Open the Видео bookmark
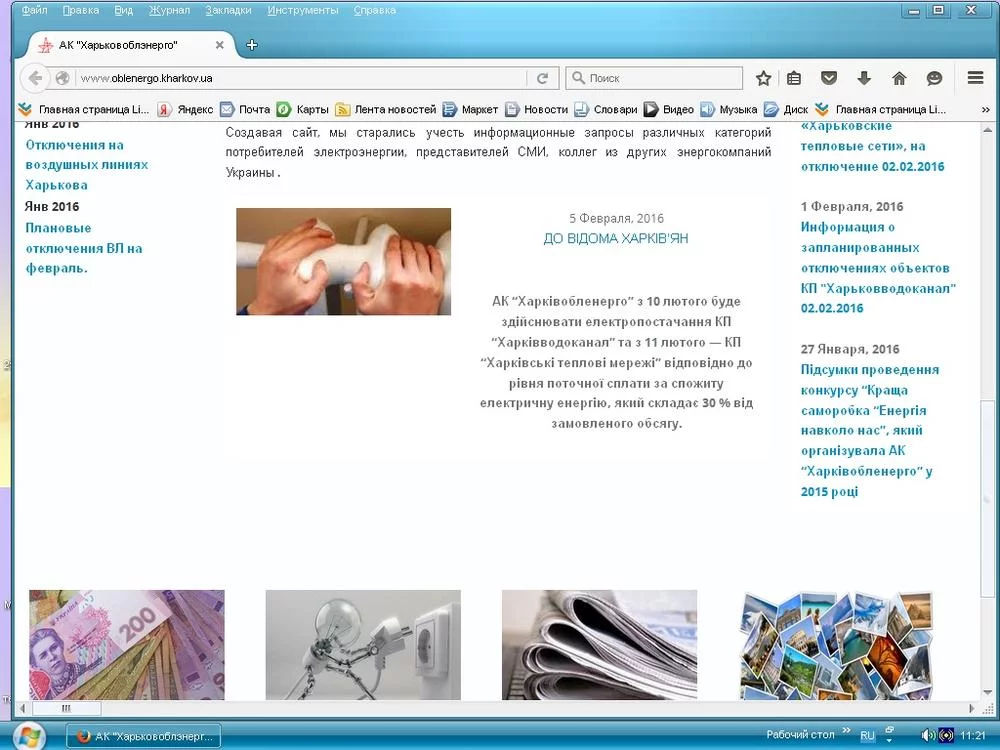 tap(669, 109)
